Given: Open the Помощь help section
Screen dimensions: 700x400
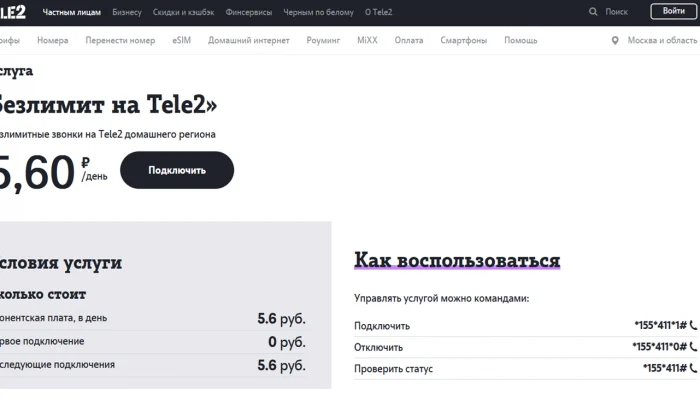Looking at the screenshot, I should (521, 40).
